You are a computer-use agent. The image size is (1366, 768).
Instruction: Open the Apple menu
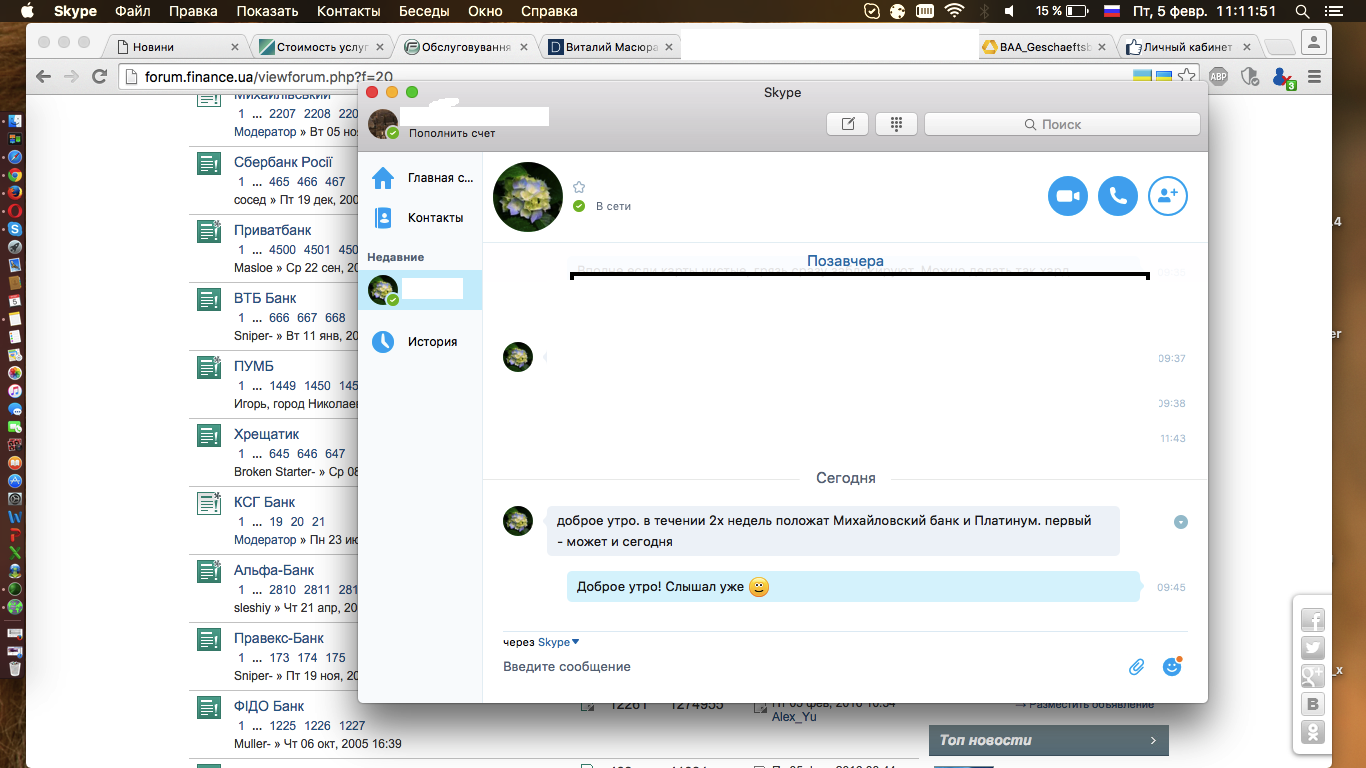click(27, 11)
